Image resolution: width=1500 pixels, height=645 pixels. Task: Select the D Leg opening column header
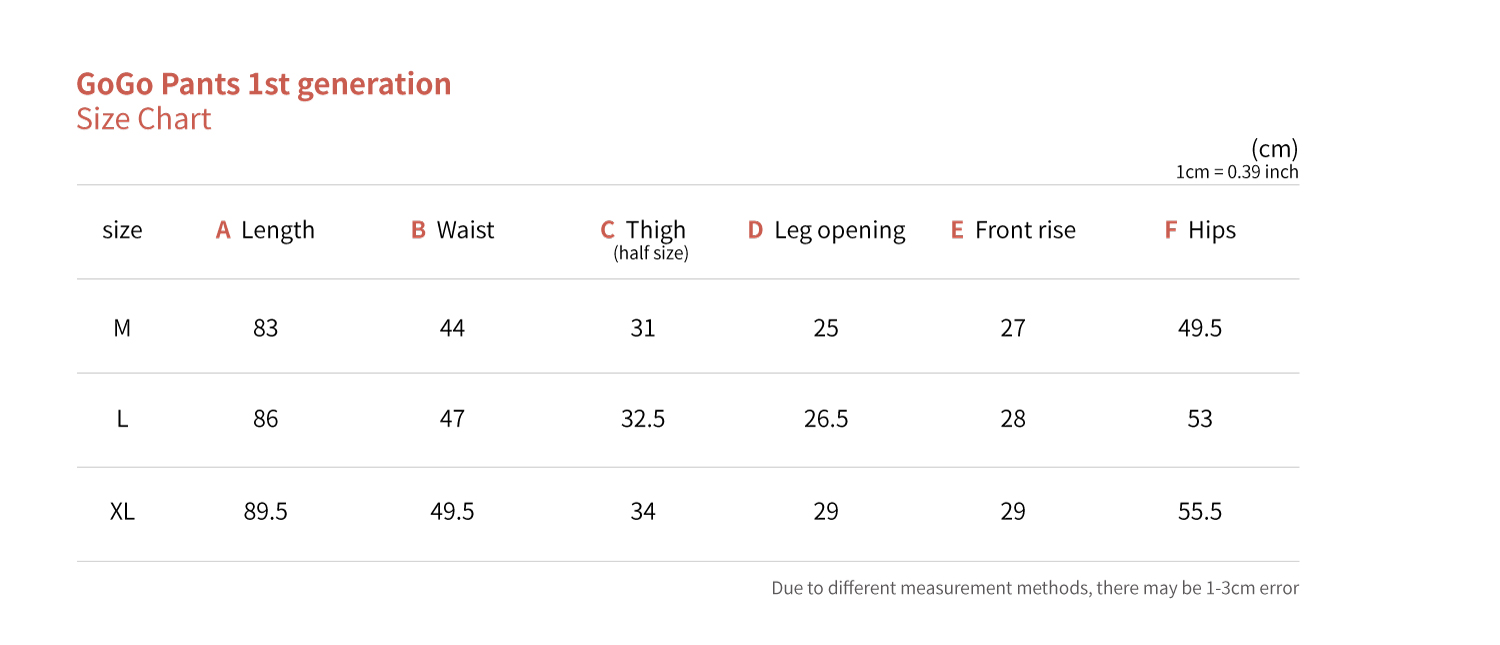[826, 230]
